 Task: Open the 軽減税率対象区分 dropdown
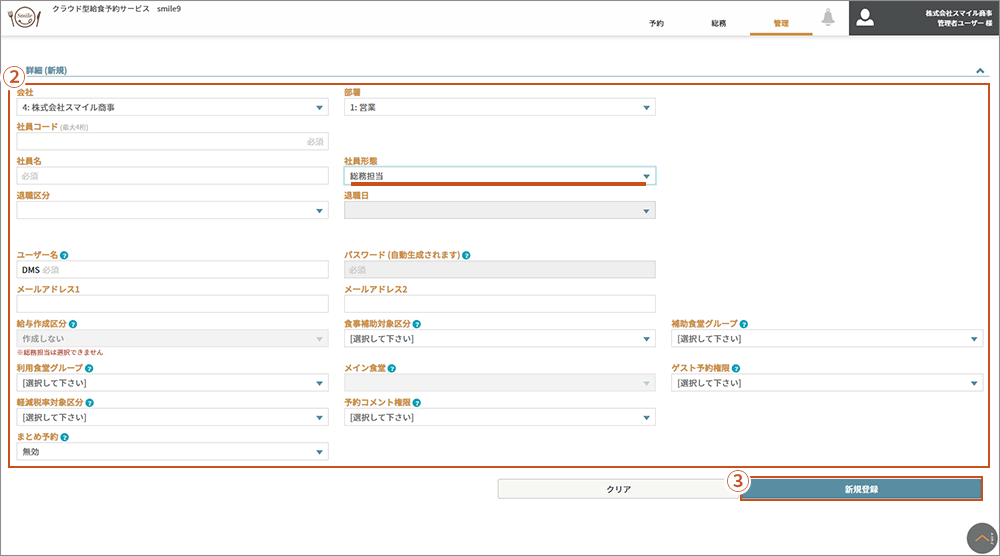[x=172, y=417]
